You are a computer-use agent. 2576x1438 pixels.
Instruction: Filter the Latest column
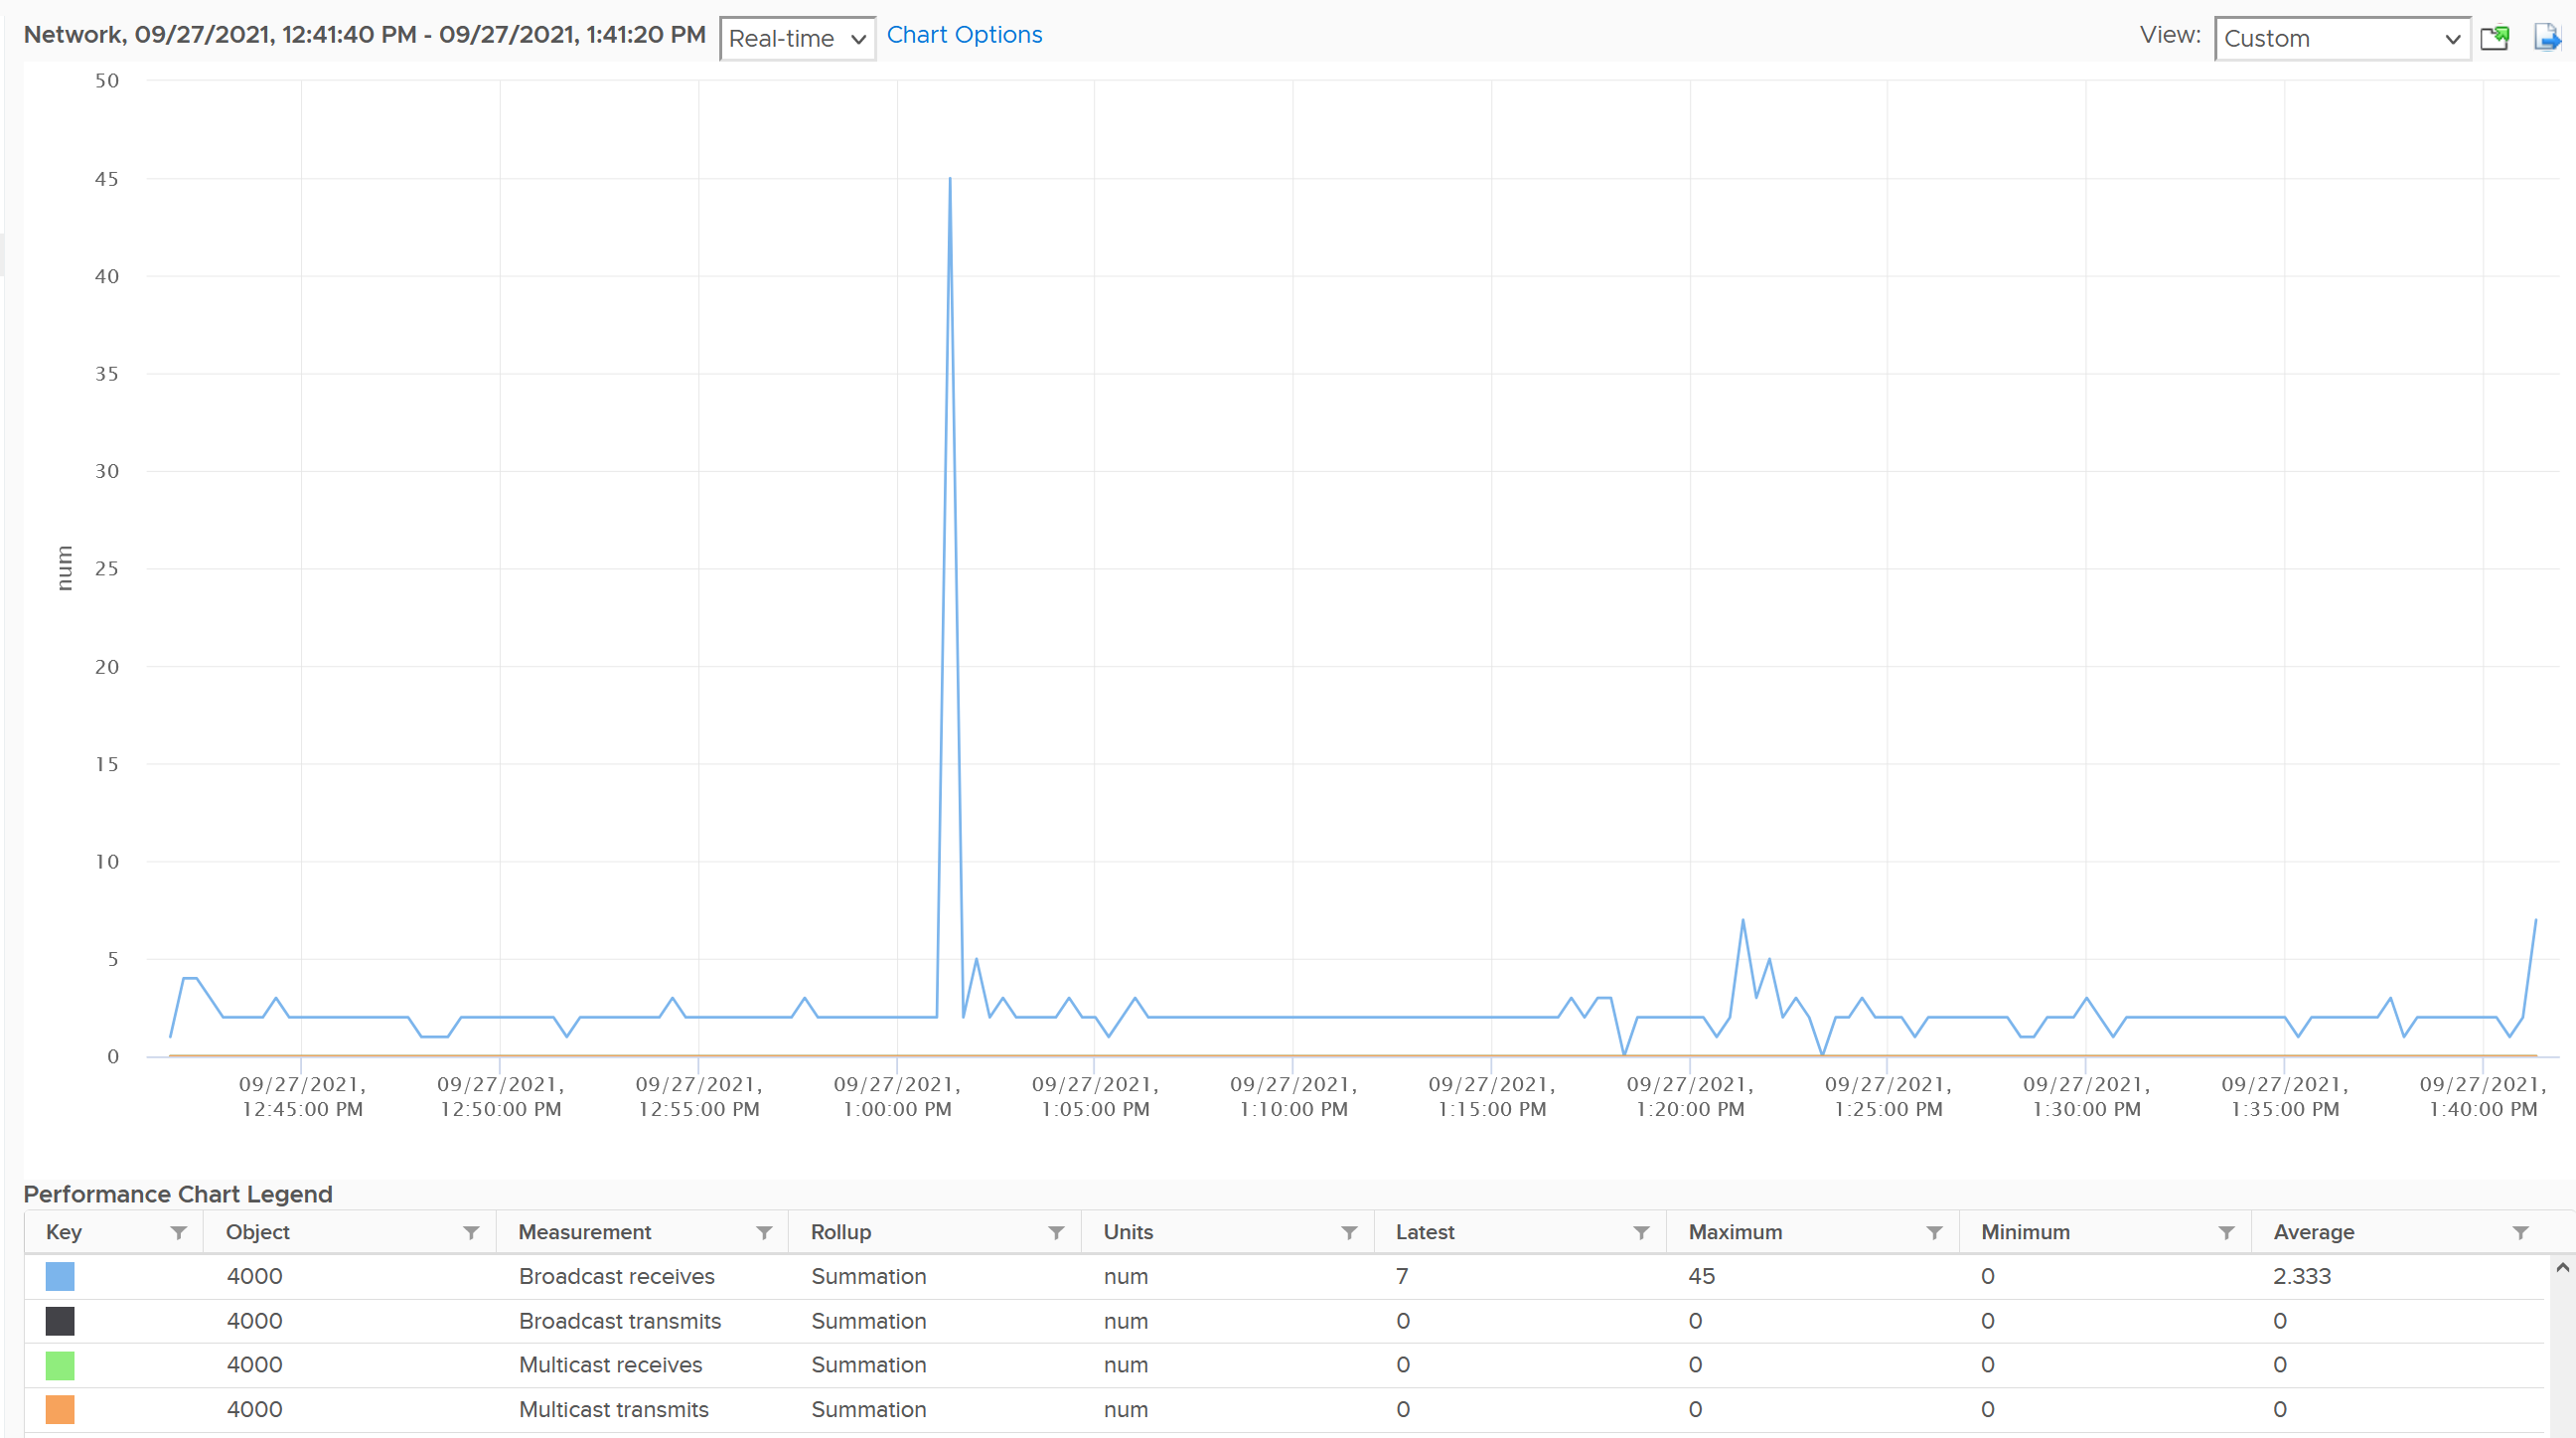(x=1641, y=1232)
